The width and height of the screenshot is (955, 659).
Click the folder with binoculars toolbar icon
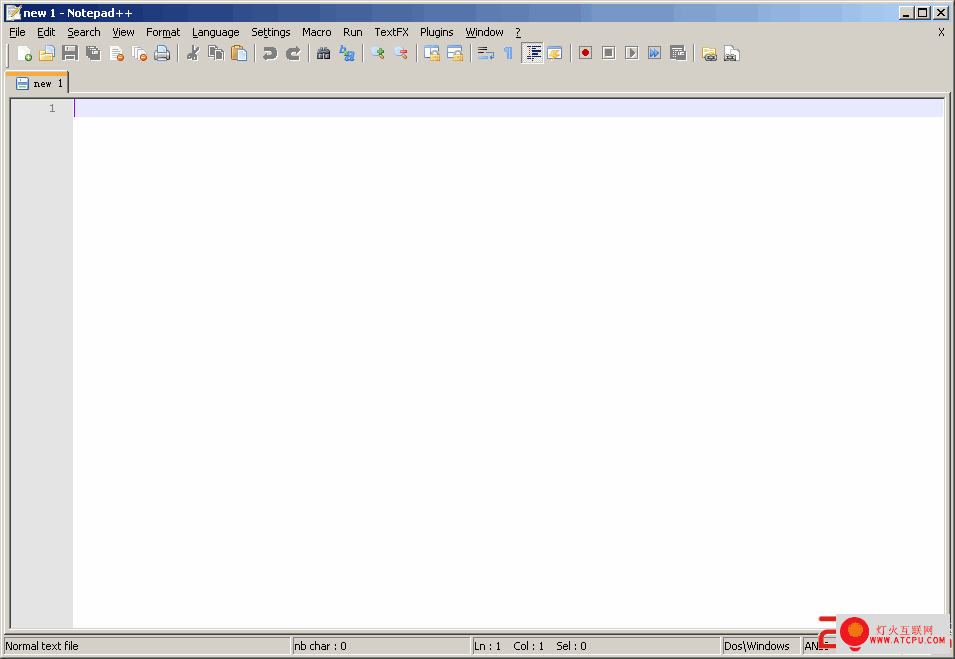(709, 54)
